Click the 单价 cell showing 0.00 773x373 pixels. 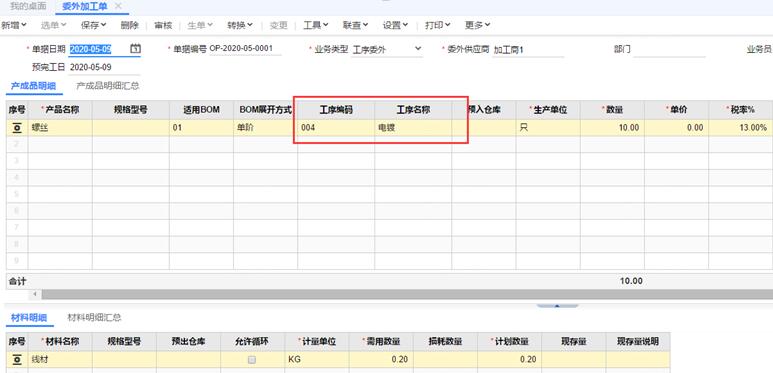pos(676,128)
